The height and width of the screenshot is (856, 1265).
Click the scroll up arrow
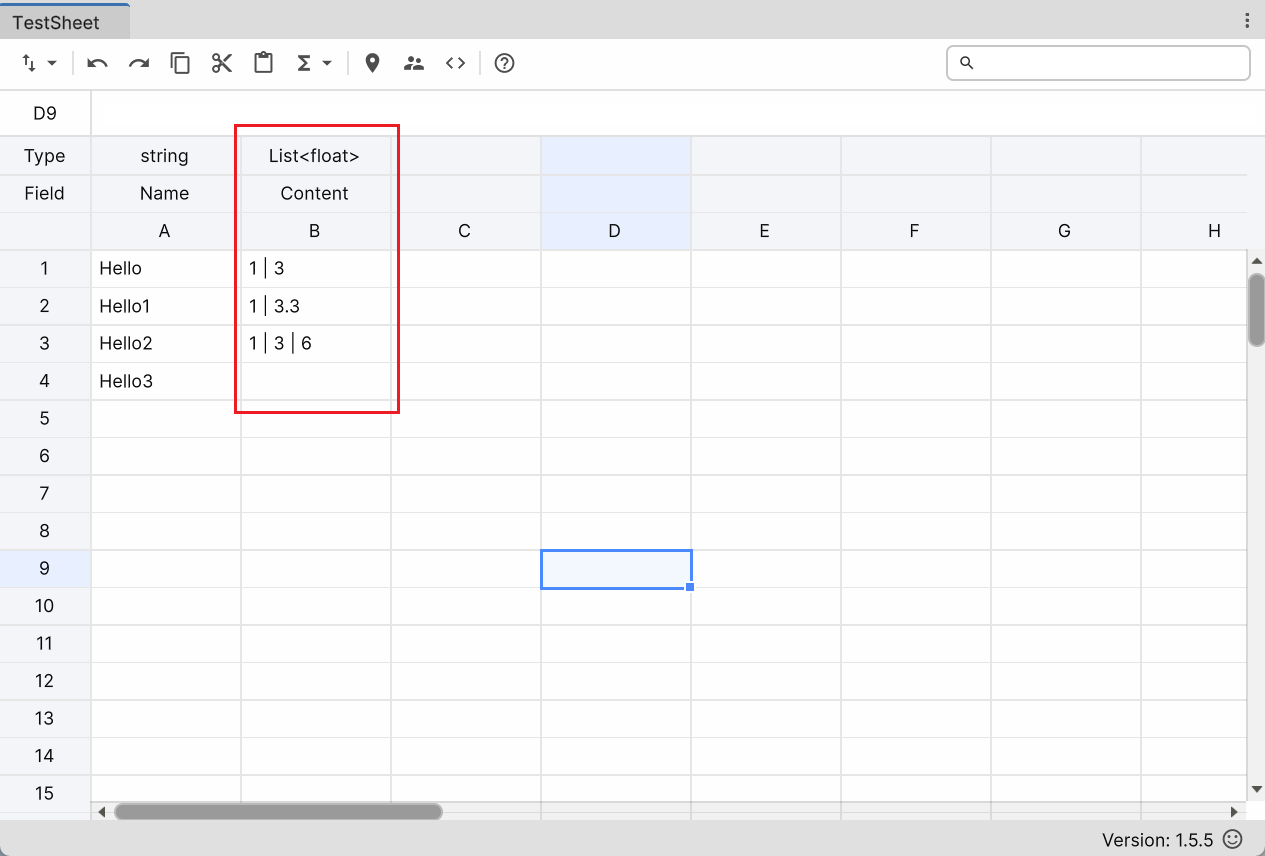click(1257, 261)
